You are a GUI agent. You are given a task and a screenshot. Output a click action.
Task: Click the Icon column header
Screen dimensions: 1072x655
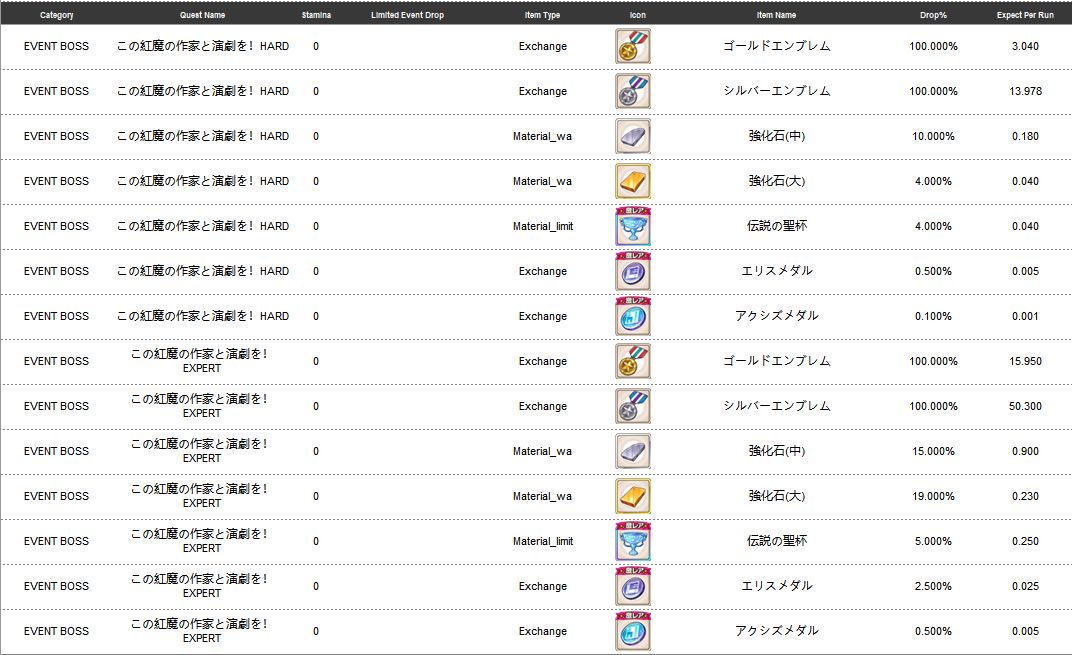pyautogui.click(x=637, y=14)
